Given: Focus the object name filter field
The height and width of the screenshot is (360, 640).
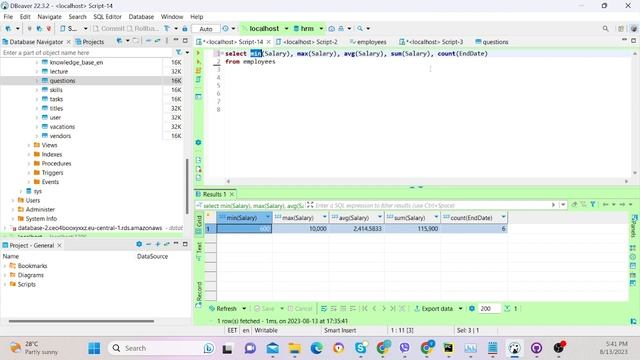Looking at the screenshot, I should [x=87, y=53].
